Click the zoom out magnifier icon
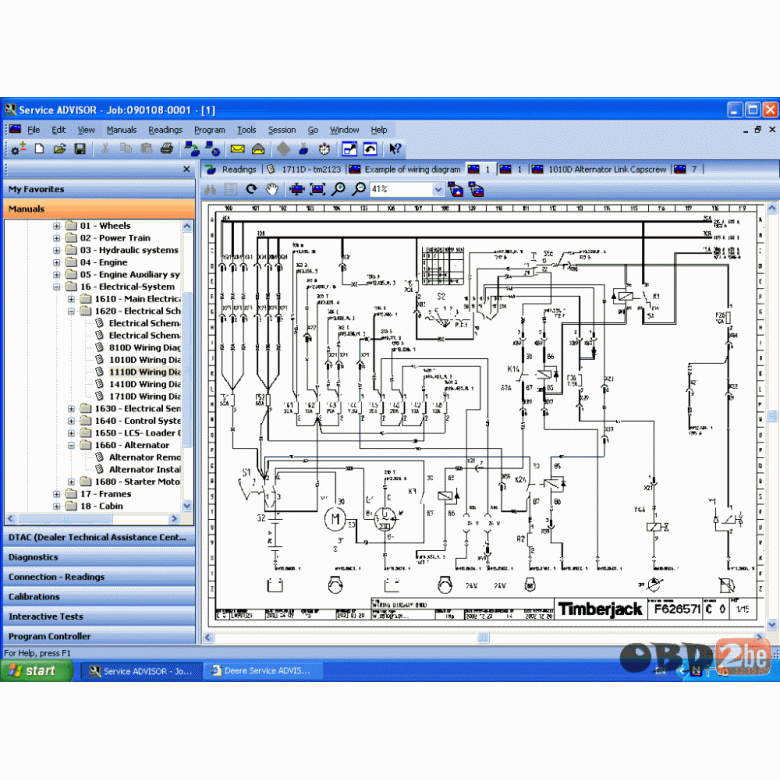Screen dimensions: 780x780 coord(359,189)
